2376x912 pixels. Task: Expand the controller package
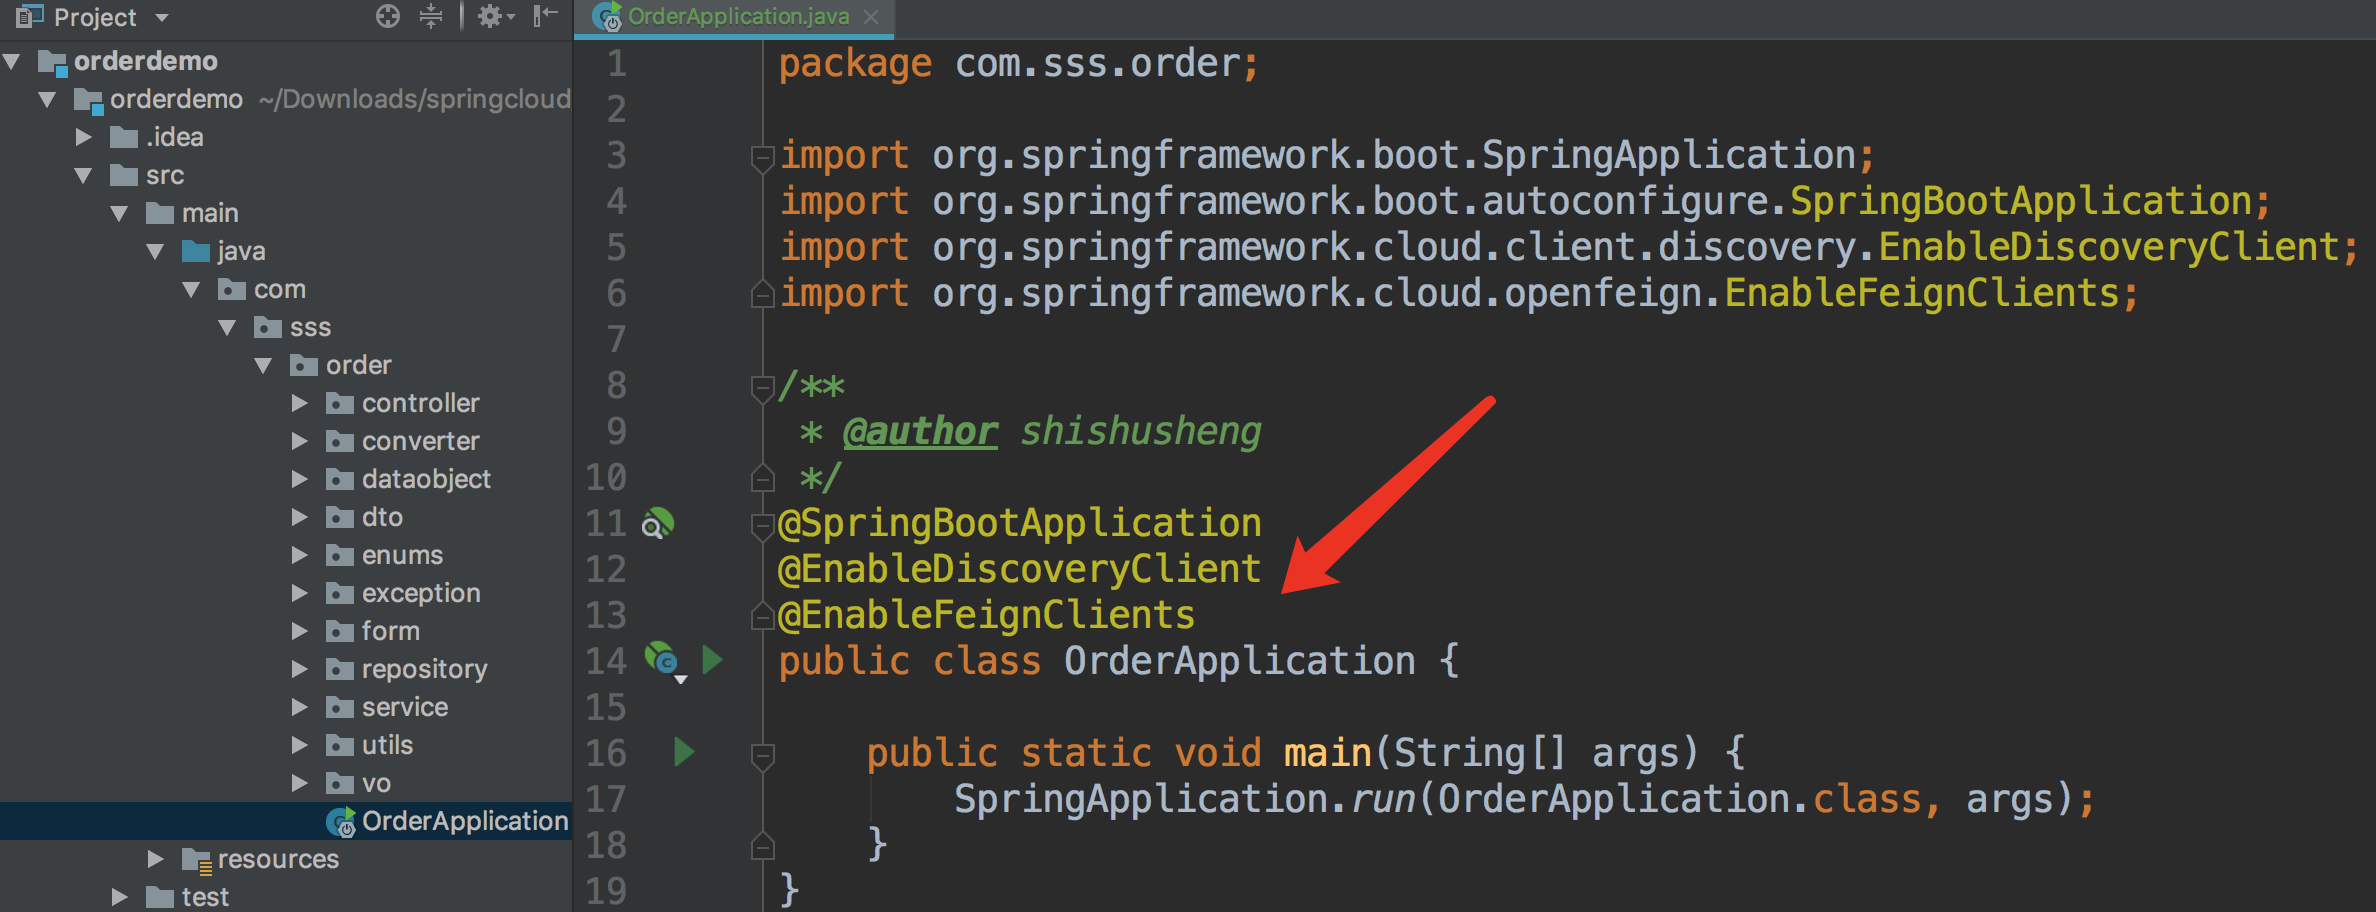[x=300, y=403]
